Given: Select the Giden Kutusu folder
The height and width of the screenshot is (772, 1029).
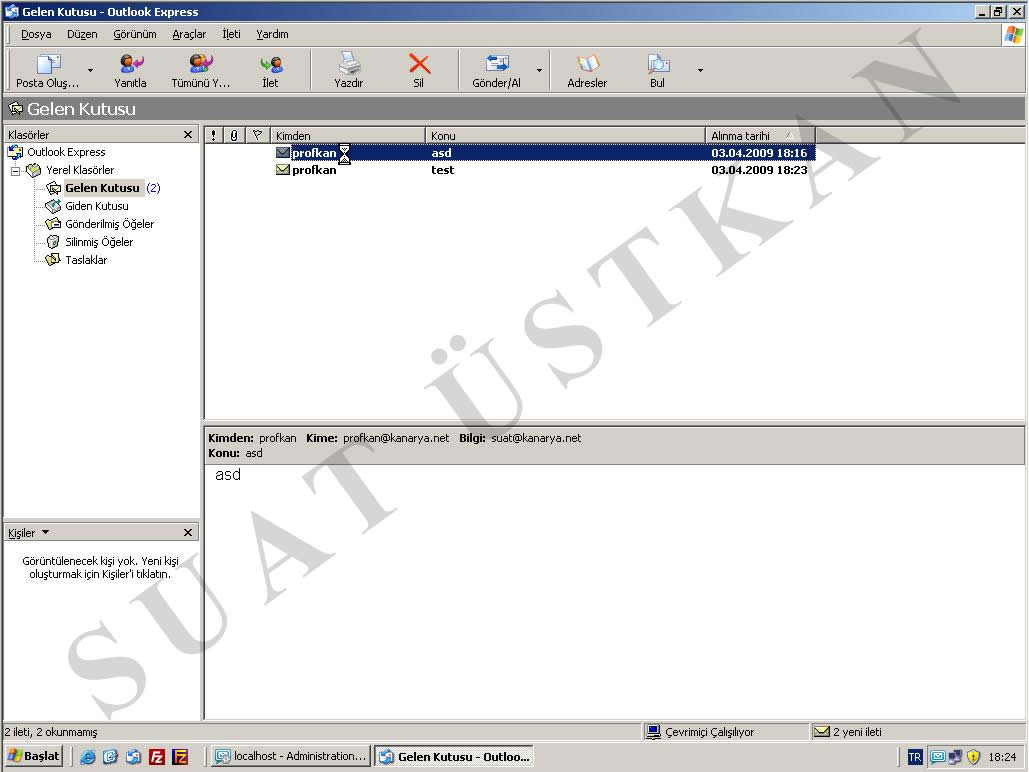Looking at the screenshot, I should click(96, 206).
